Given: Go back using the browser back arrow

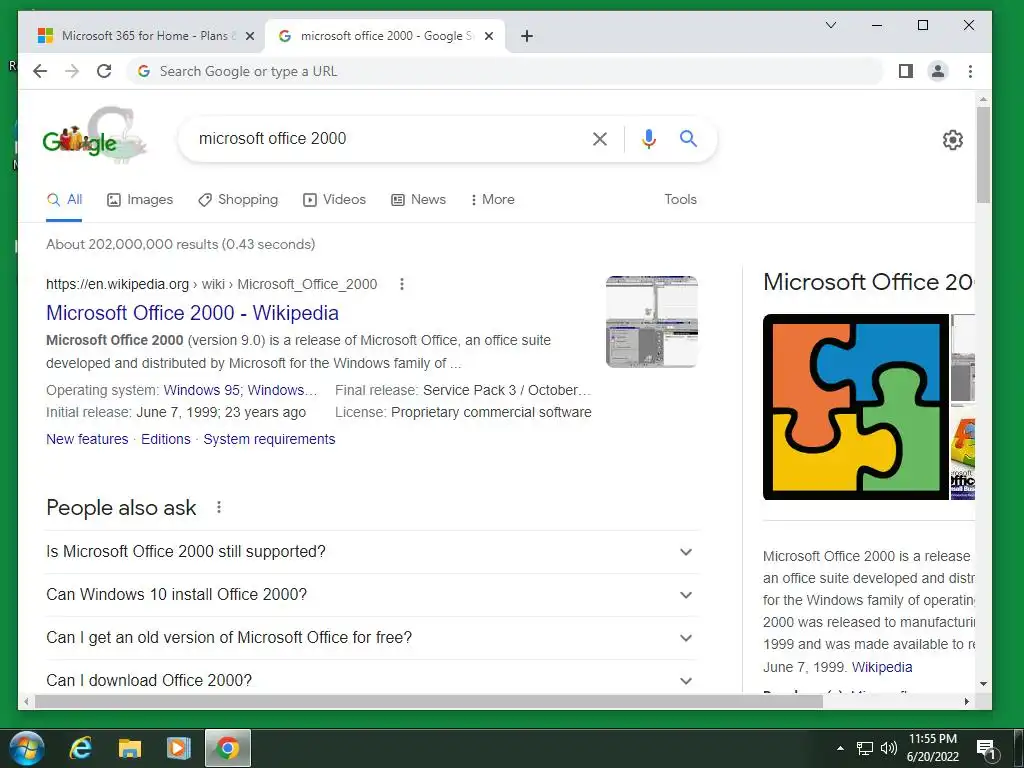Looking at the screenshot, I should point(40,71).
